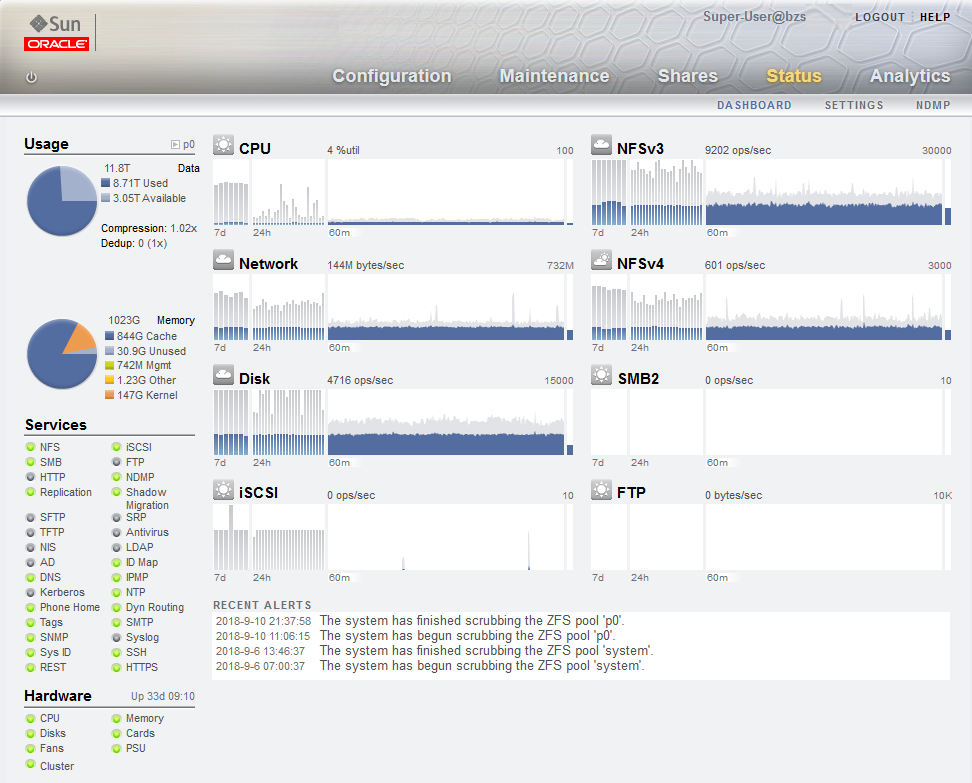Click the SSH service status light
Screen dimensions: 972x783
116,652
